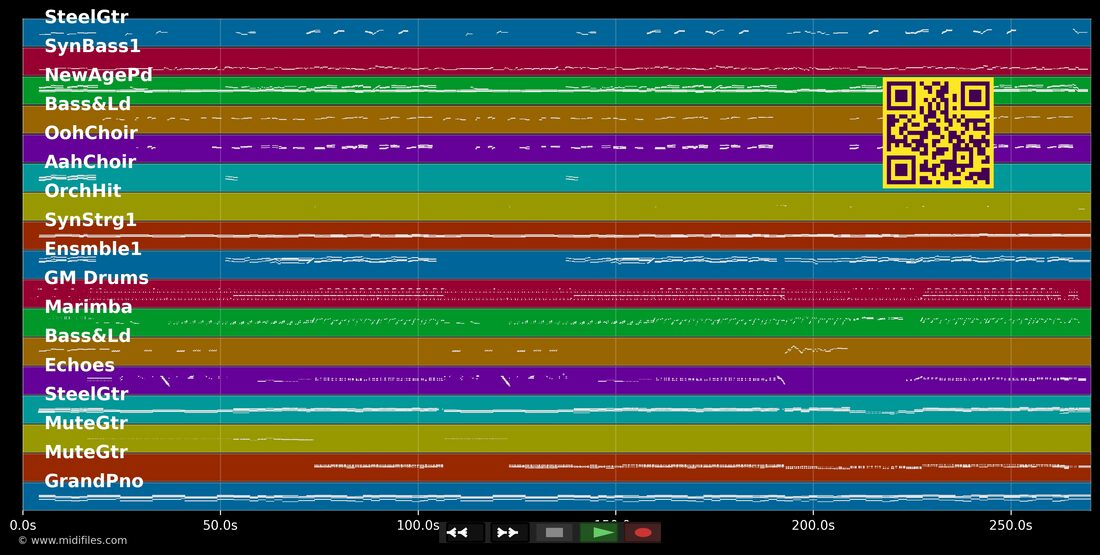The width and height of the screenshot is (1100, 555).
Task: Select the Echoes track label
Action: 79,365
